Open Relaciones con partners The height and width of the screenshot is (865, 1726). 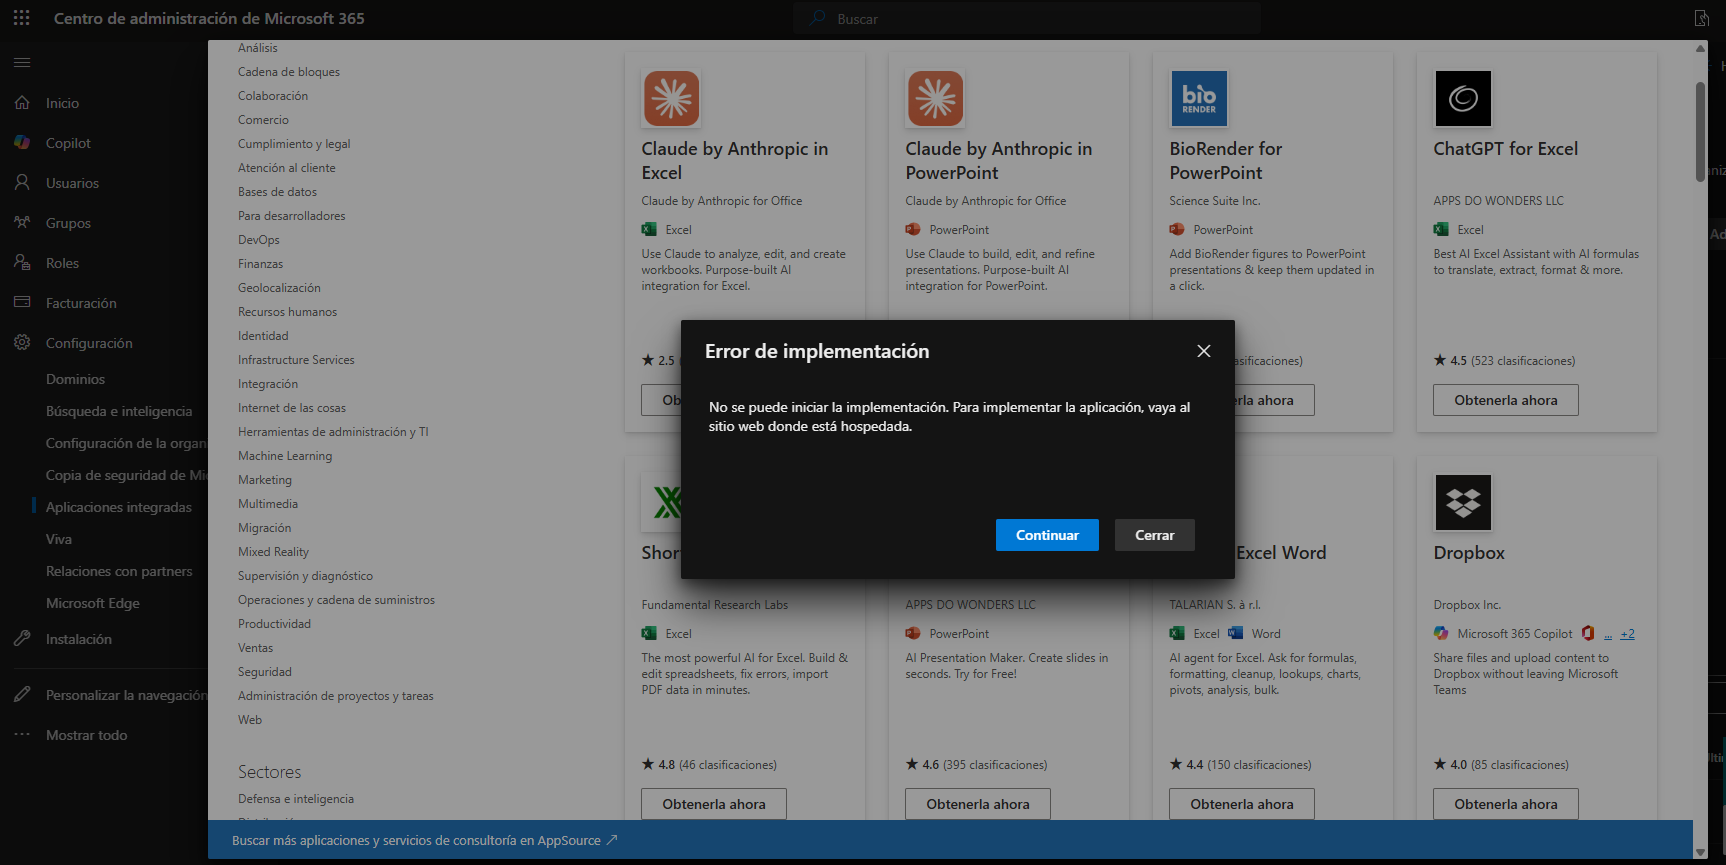(x=119, y=571)
